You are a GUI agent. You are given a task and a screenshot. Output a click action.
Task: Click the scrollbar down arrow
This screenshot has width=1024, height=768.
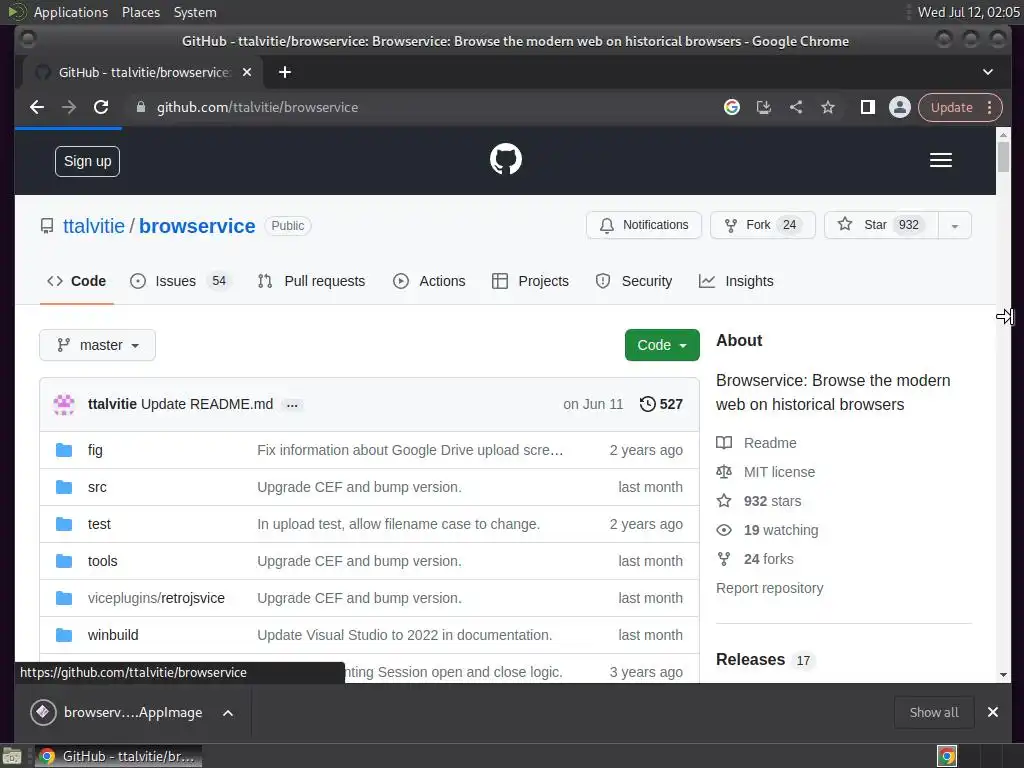[1003, 675]
